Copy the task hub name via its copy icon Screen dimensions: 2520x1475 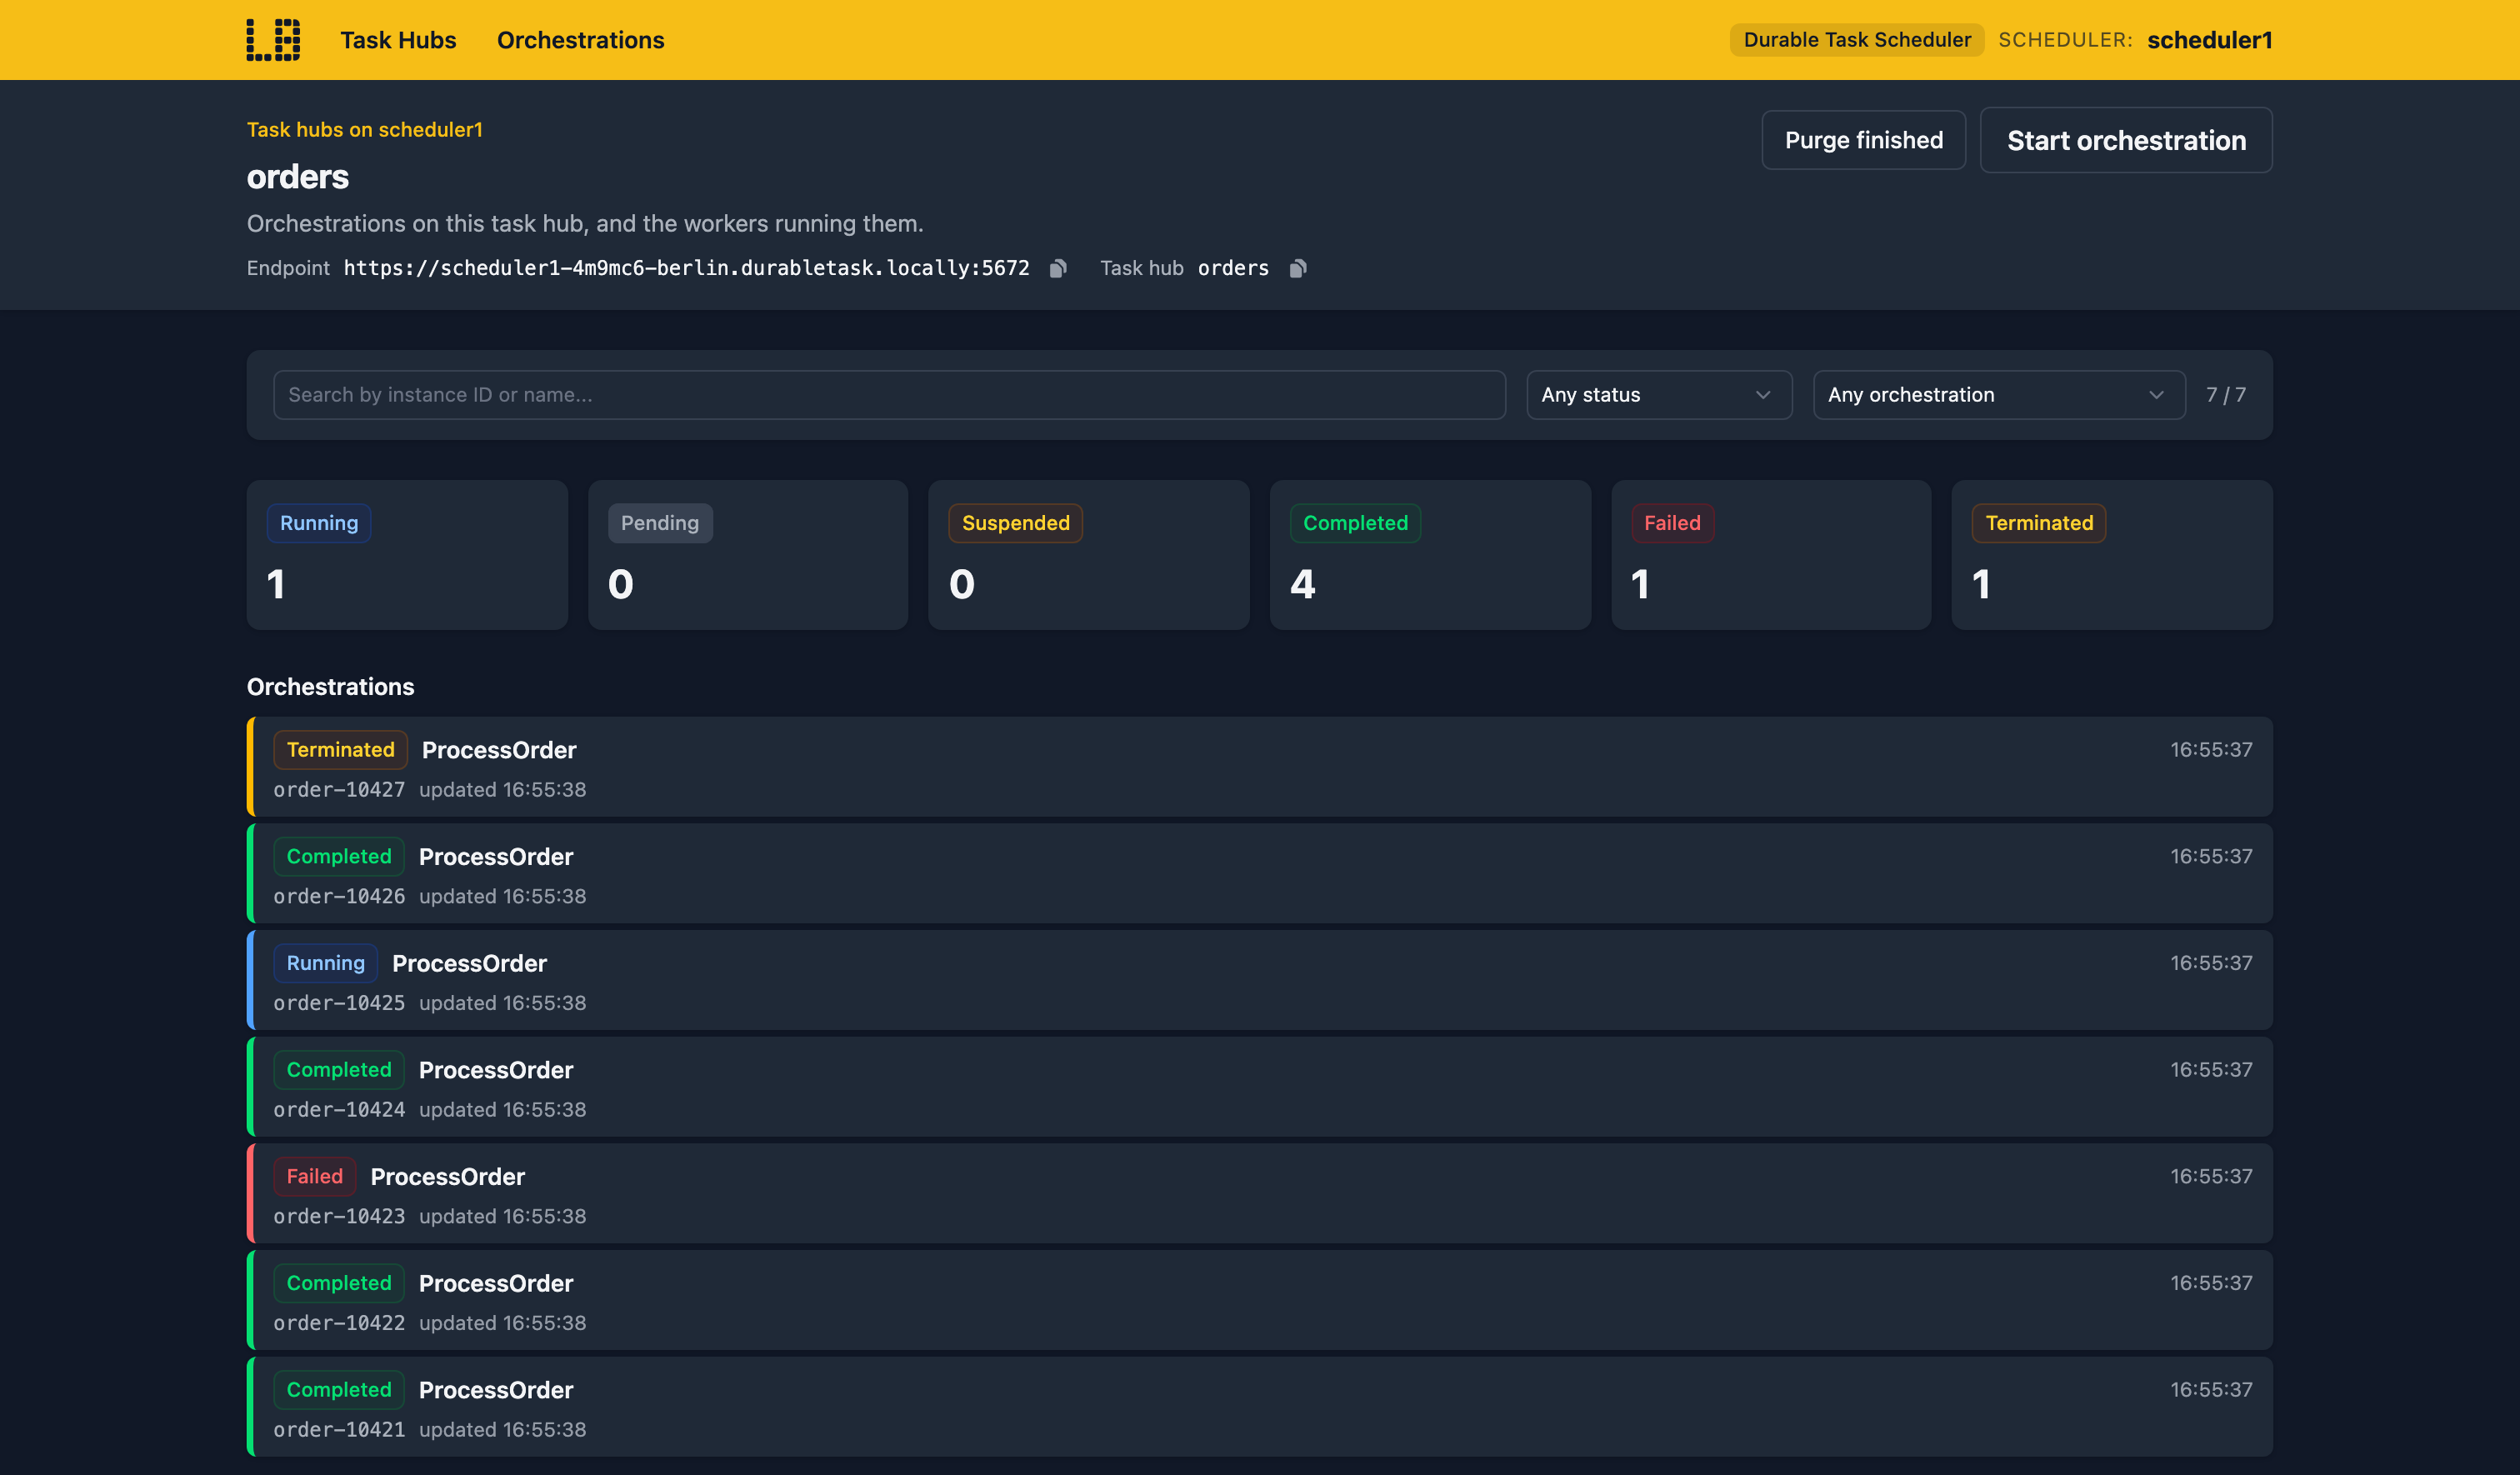pyautogui.click(x=1297, y=268)
